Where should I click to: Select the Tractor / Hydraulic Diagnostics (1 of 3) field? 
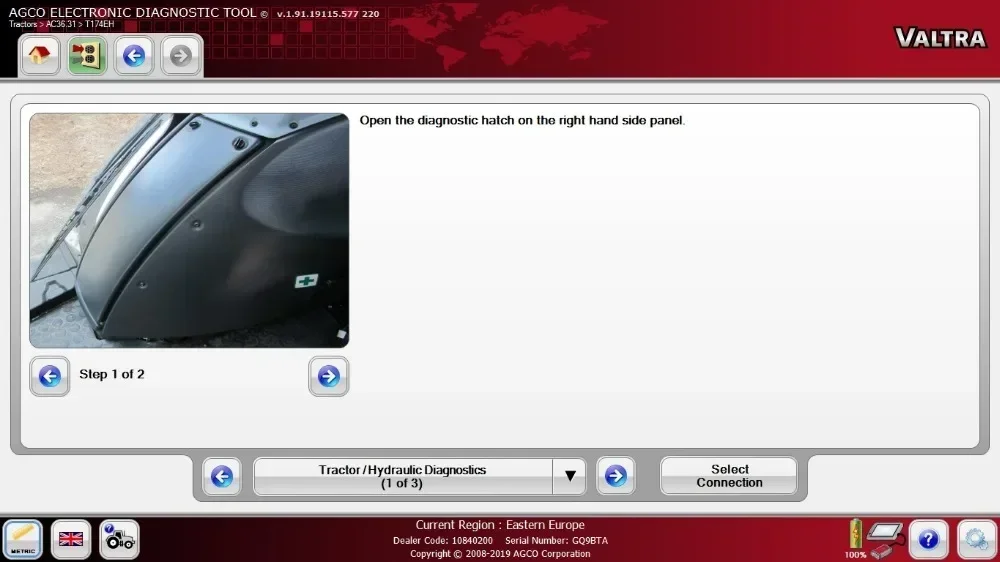coord(403,476)
